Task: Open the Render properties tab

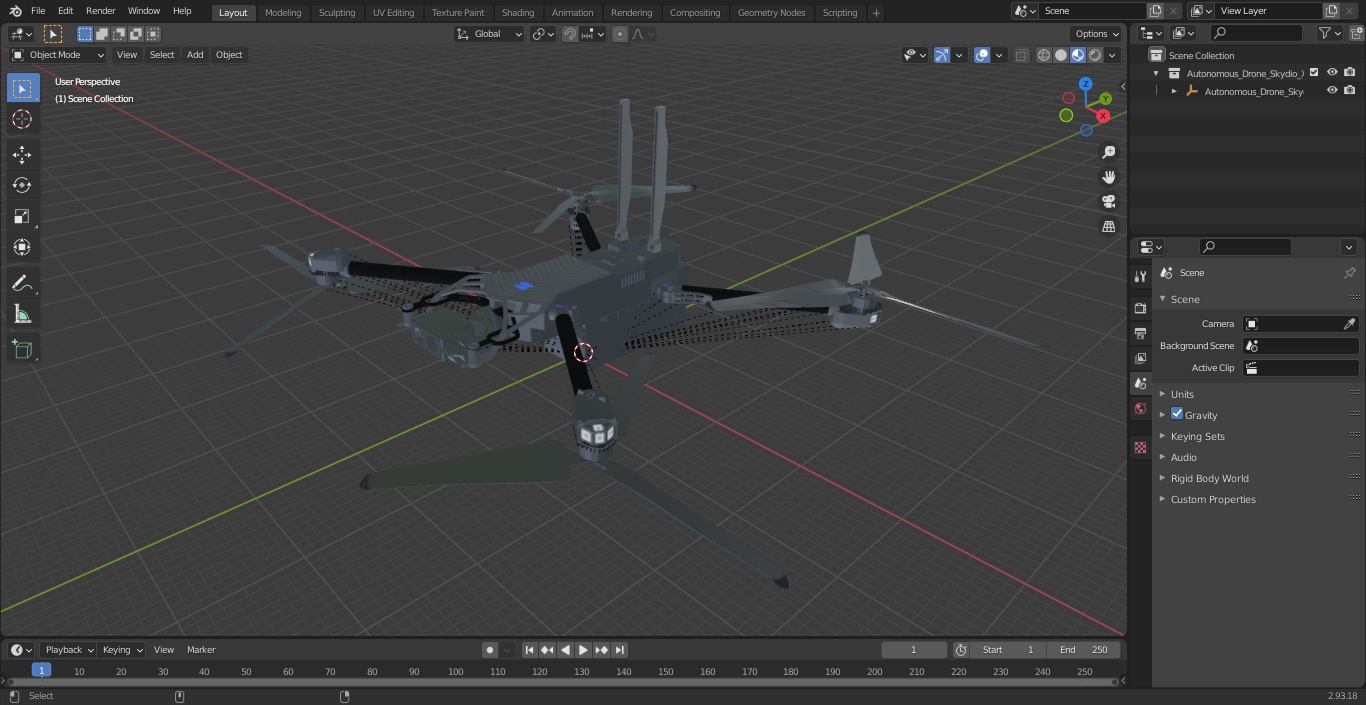Action: pyautogui.click(x=1140, y=308)
